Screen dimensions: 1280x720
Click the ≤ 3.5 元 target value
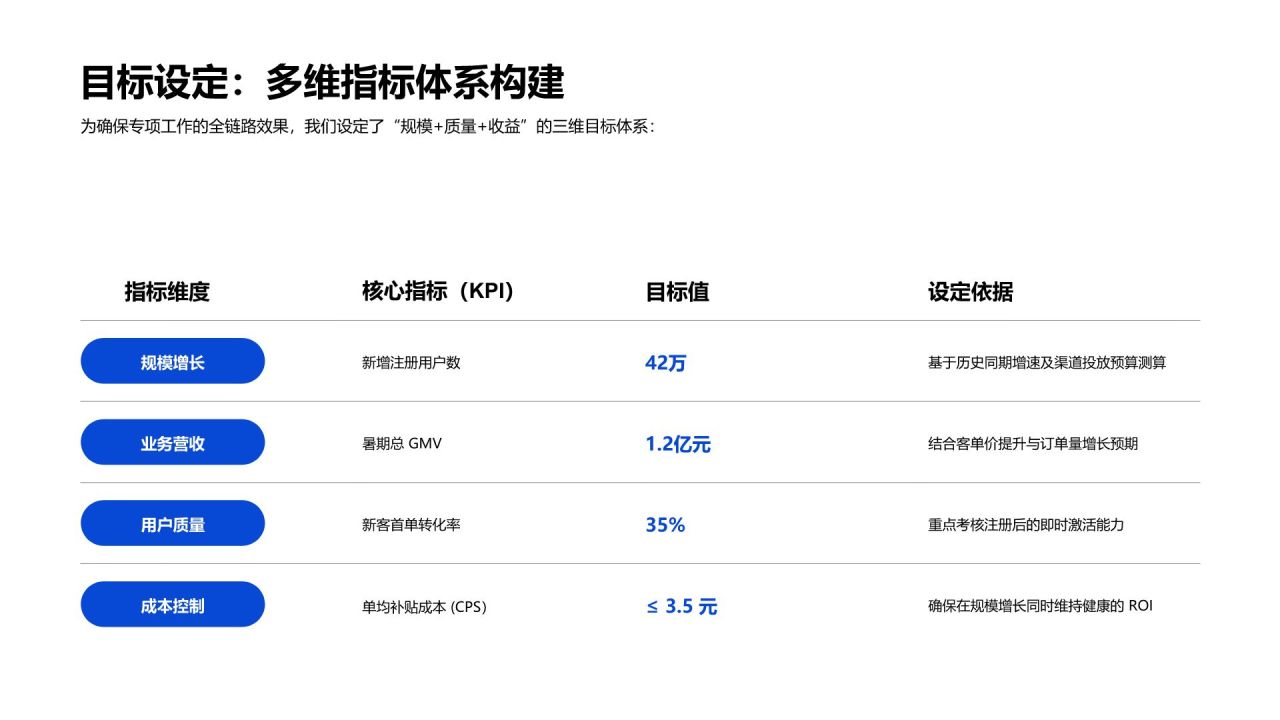[681, 606]
